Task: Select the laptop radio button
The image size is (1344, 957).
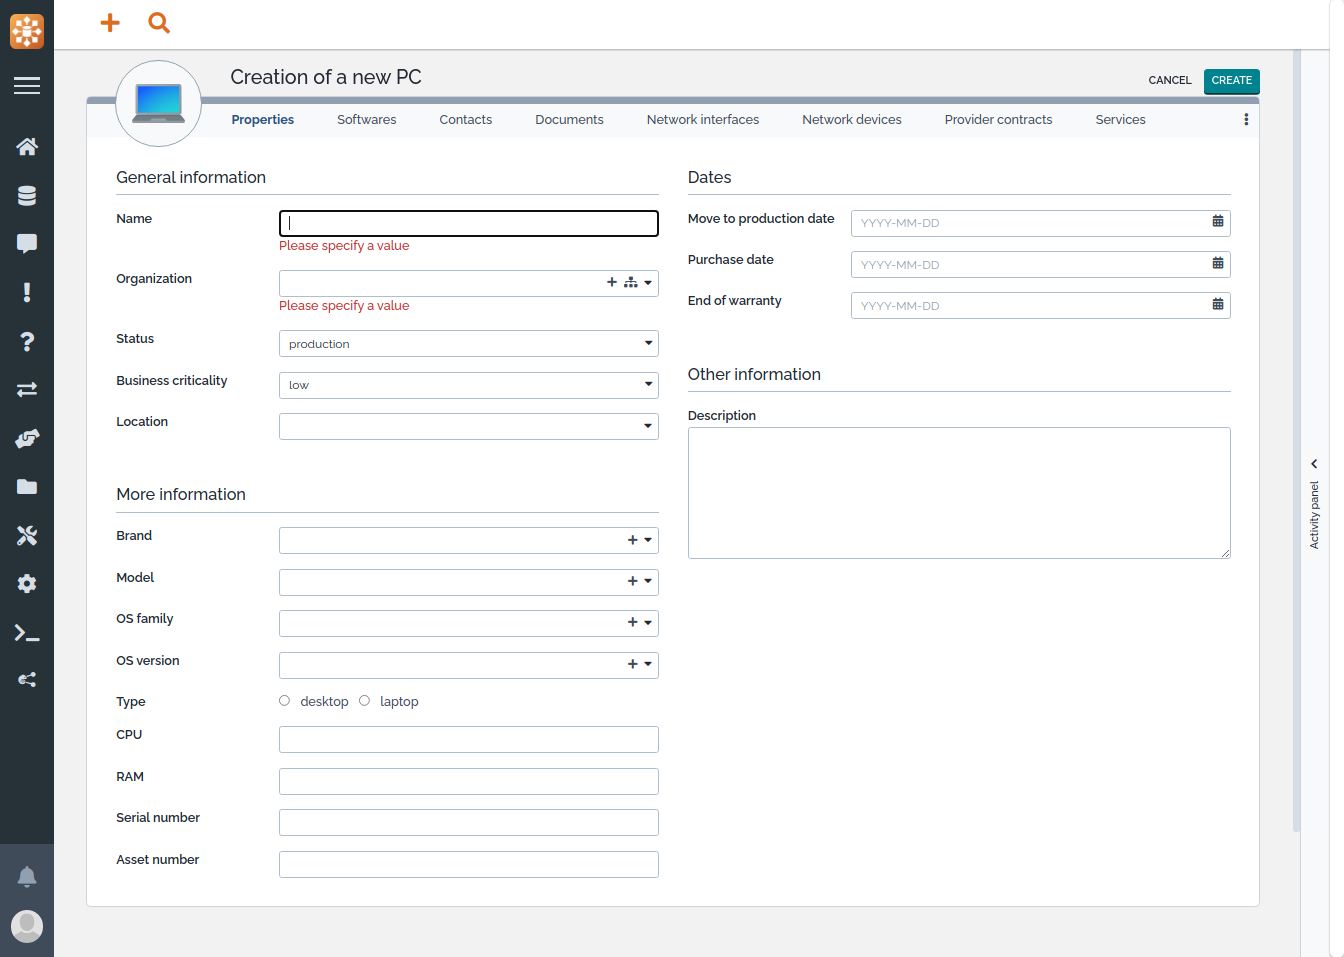Action: click(365, 701)
